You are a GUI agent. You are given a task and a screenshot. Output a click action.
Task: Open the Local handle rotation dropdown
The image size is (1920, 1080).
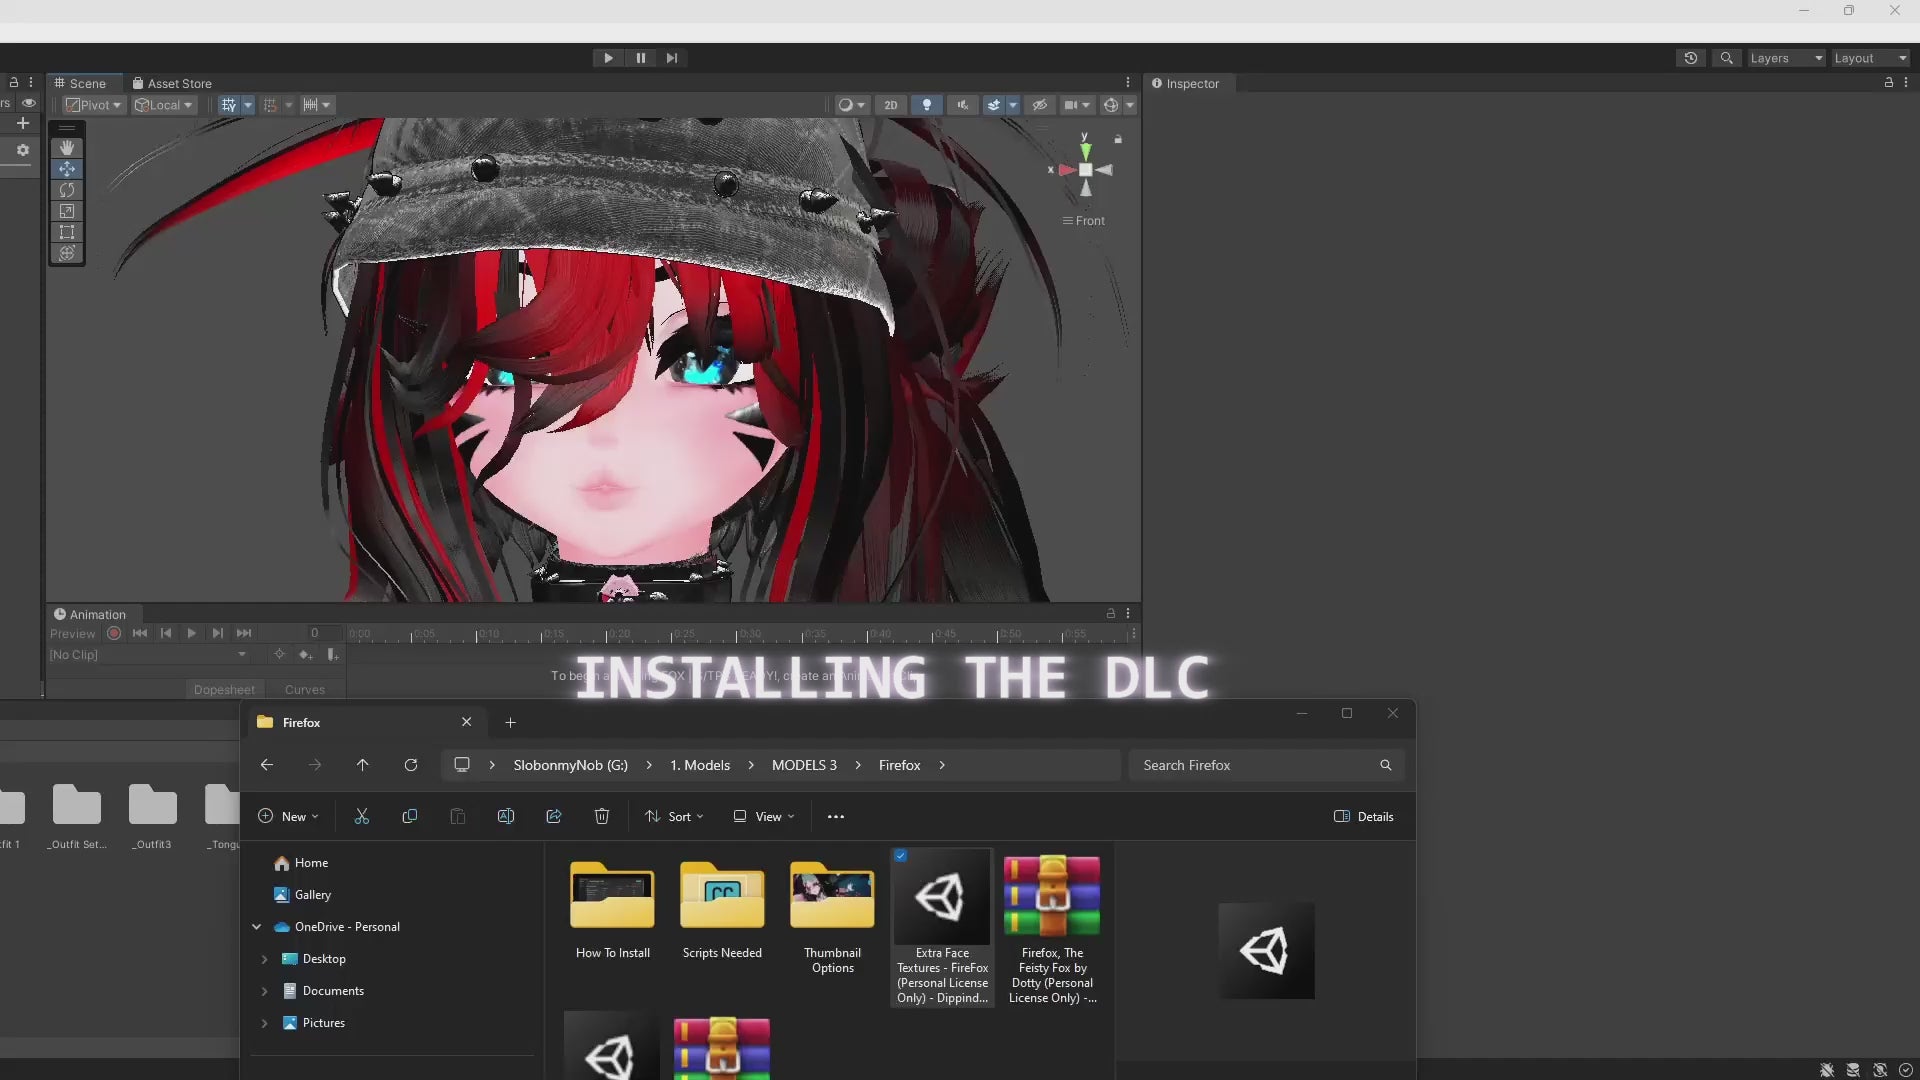pyautogui.click(x=164, y=105)
